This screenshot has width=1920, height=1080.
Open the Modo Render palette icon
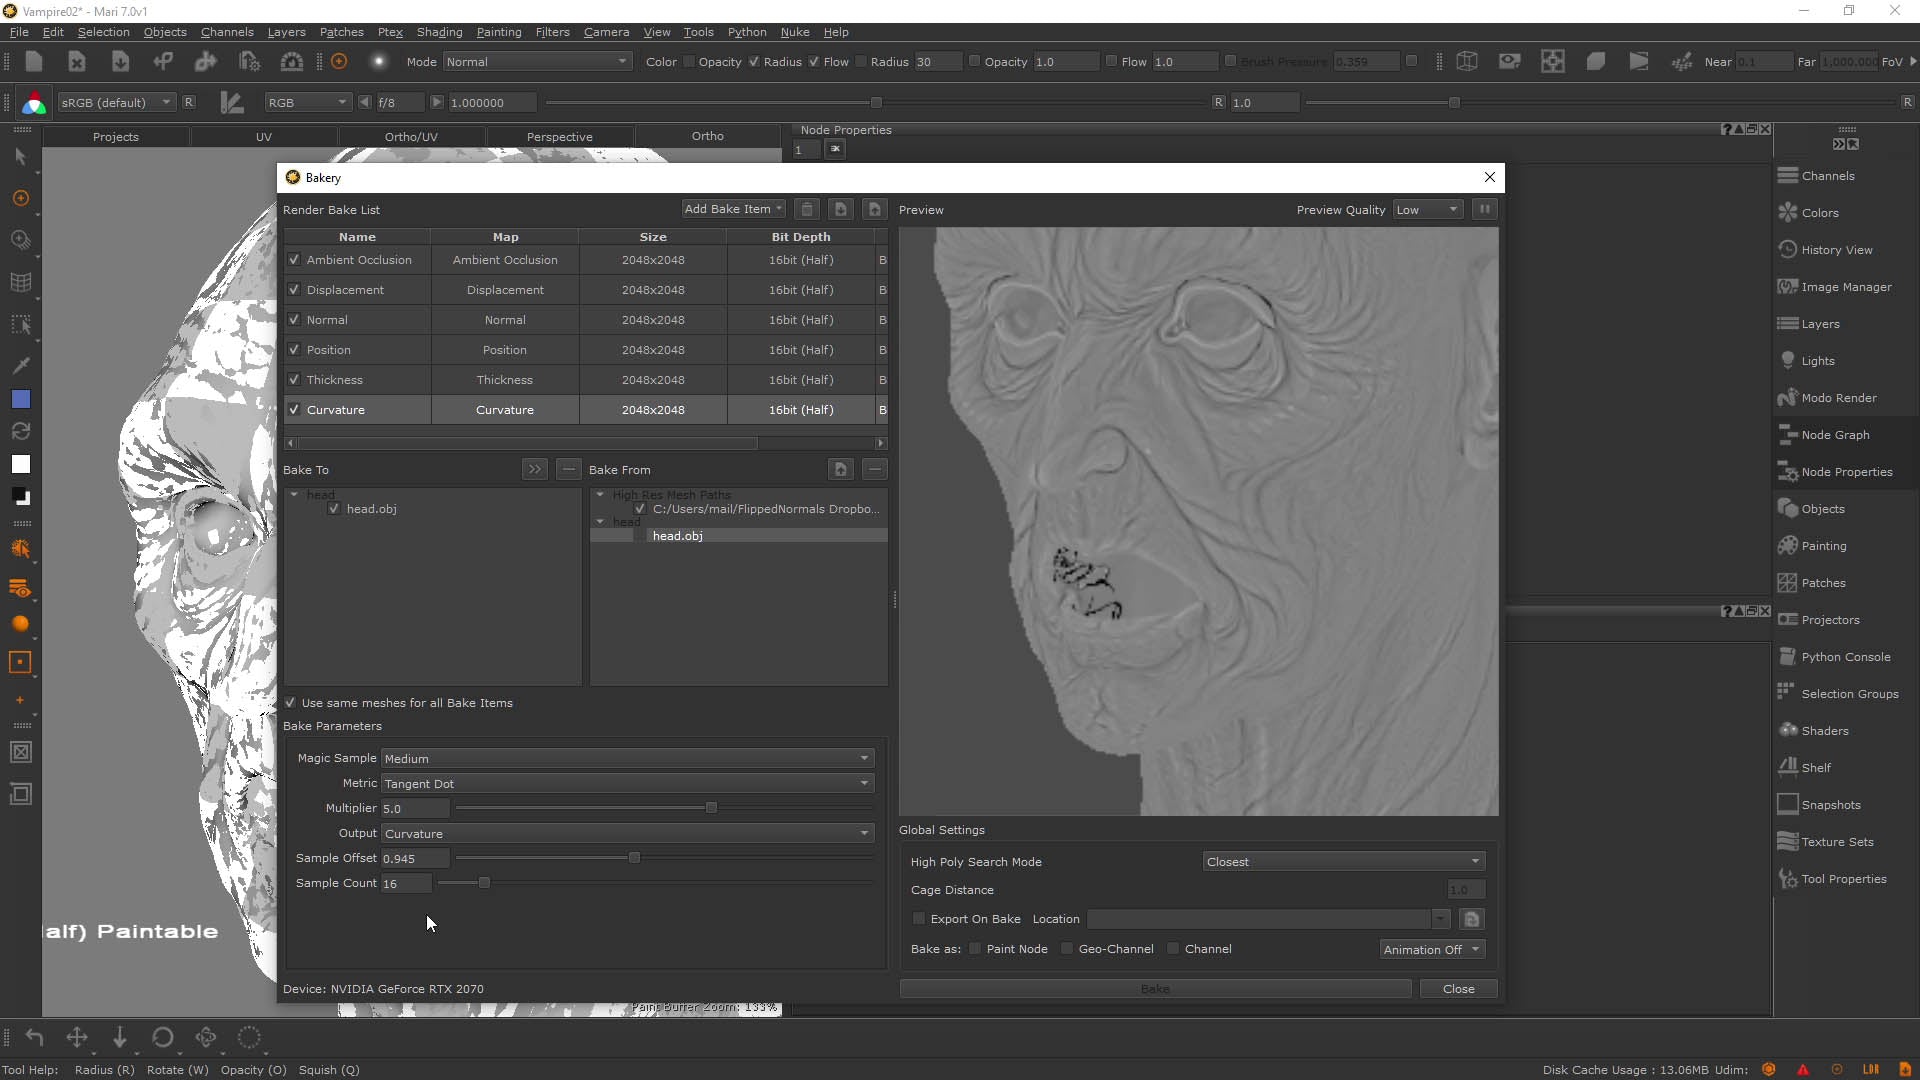[1788, 398]
